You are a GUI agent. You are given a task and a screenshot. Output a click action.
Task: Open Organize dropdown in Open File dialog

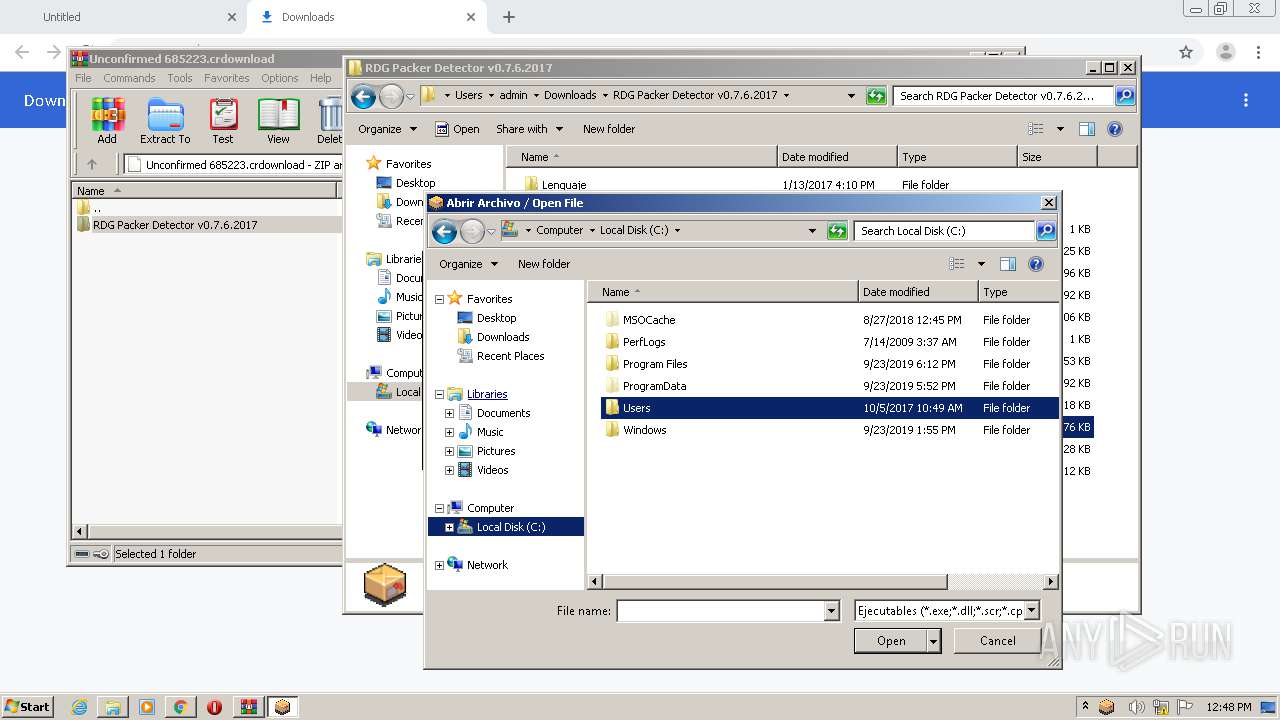pos(468,264)
